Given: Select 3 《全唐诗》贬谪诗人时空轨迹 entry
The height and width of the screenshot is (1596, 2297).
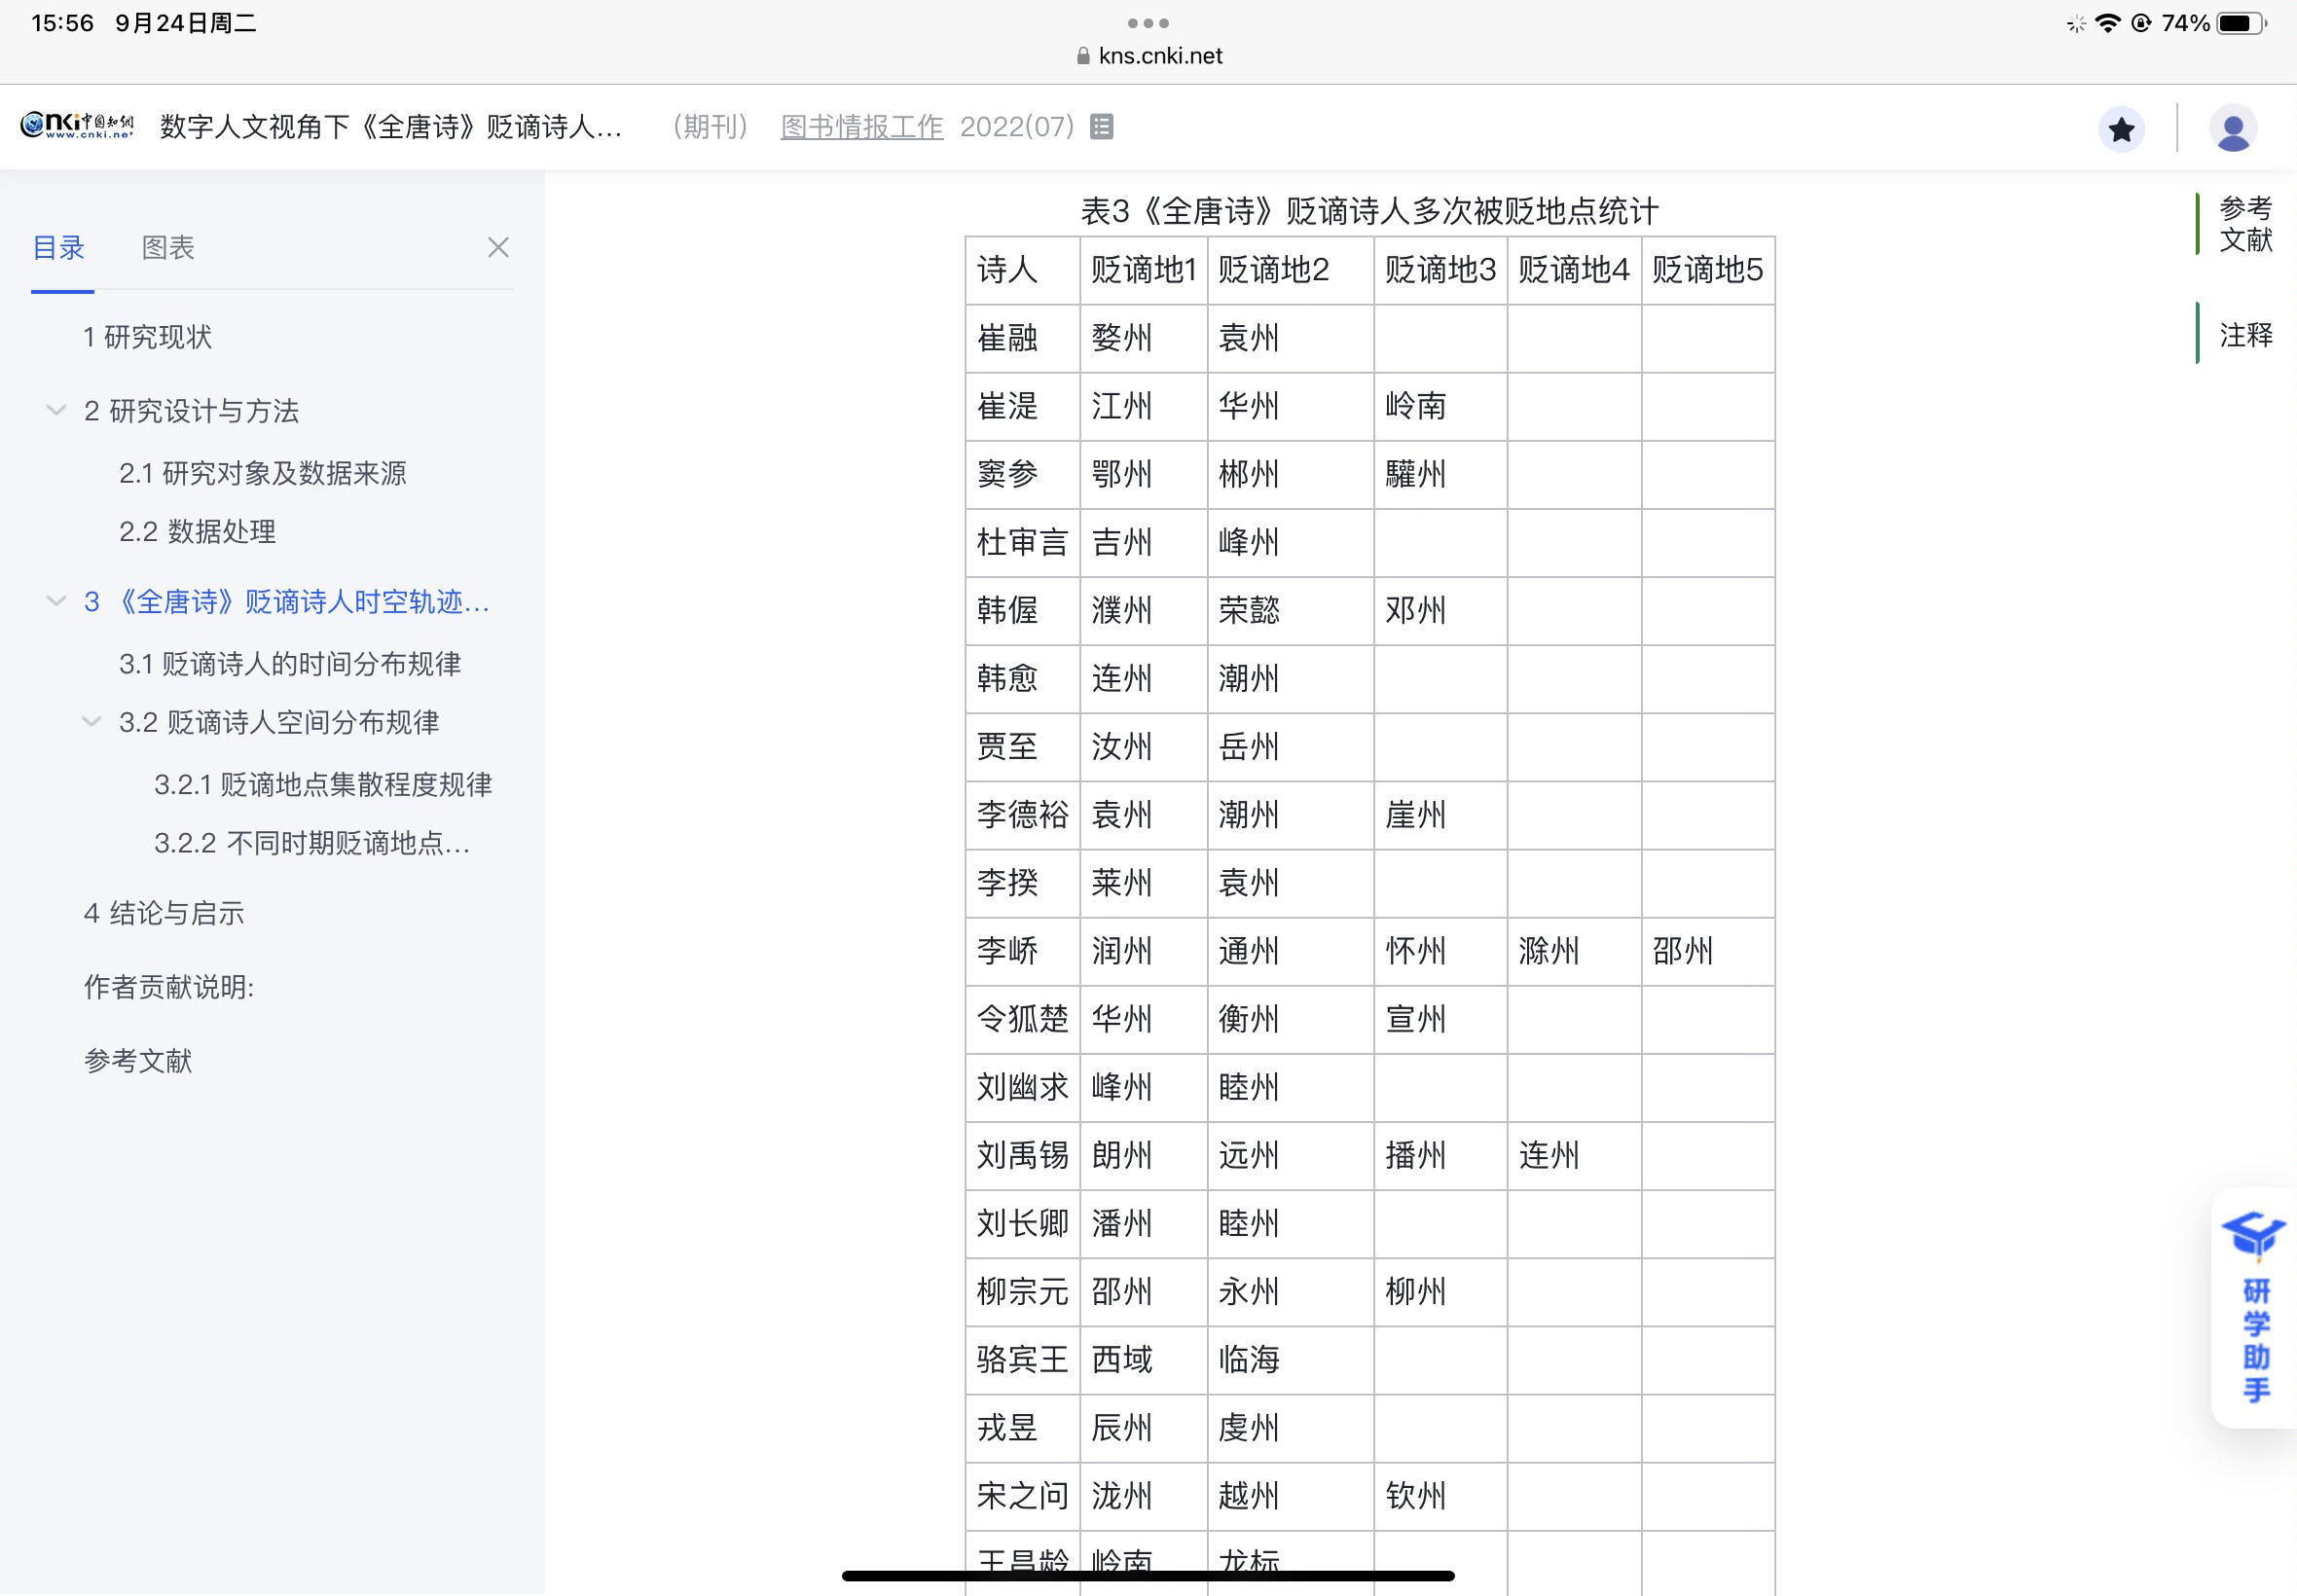Looking at the screenshot, I should pos(286,602).
